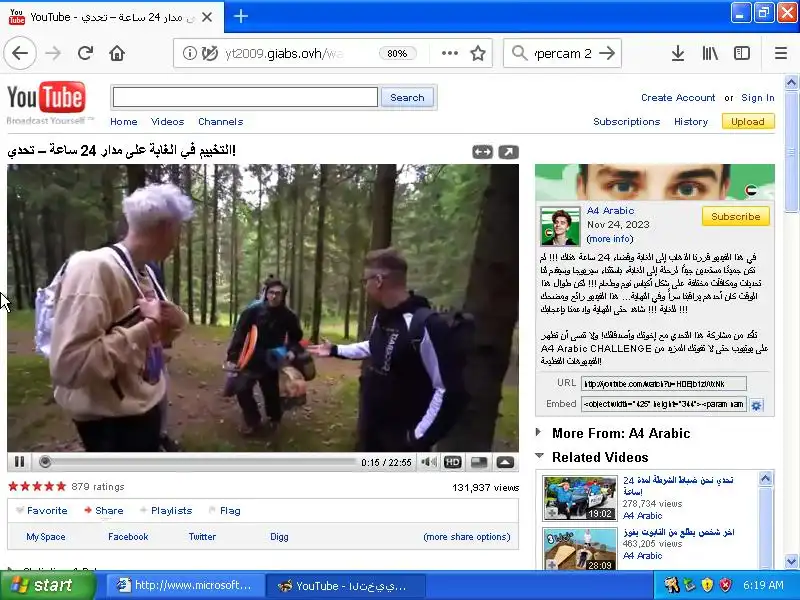Open the Channels navigation link

click(220, 121)
